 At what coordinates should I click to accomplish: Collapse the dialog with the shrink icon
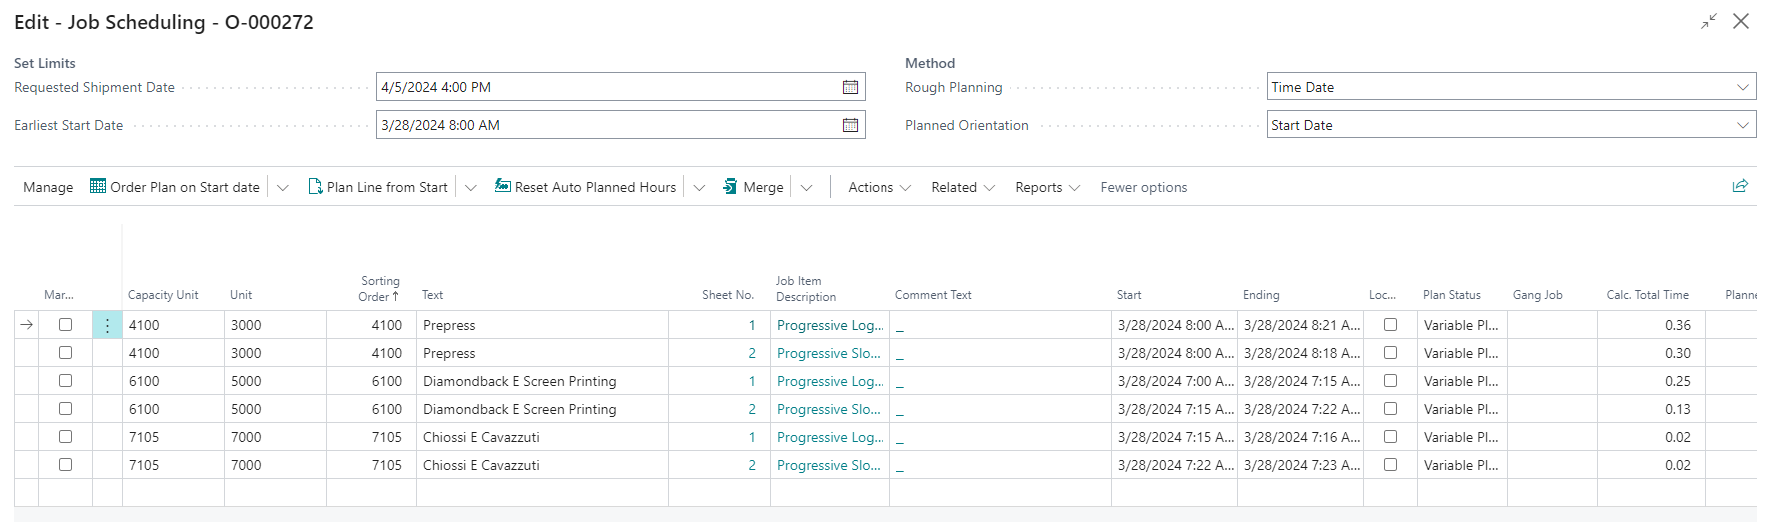1709,22
